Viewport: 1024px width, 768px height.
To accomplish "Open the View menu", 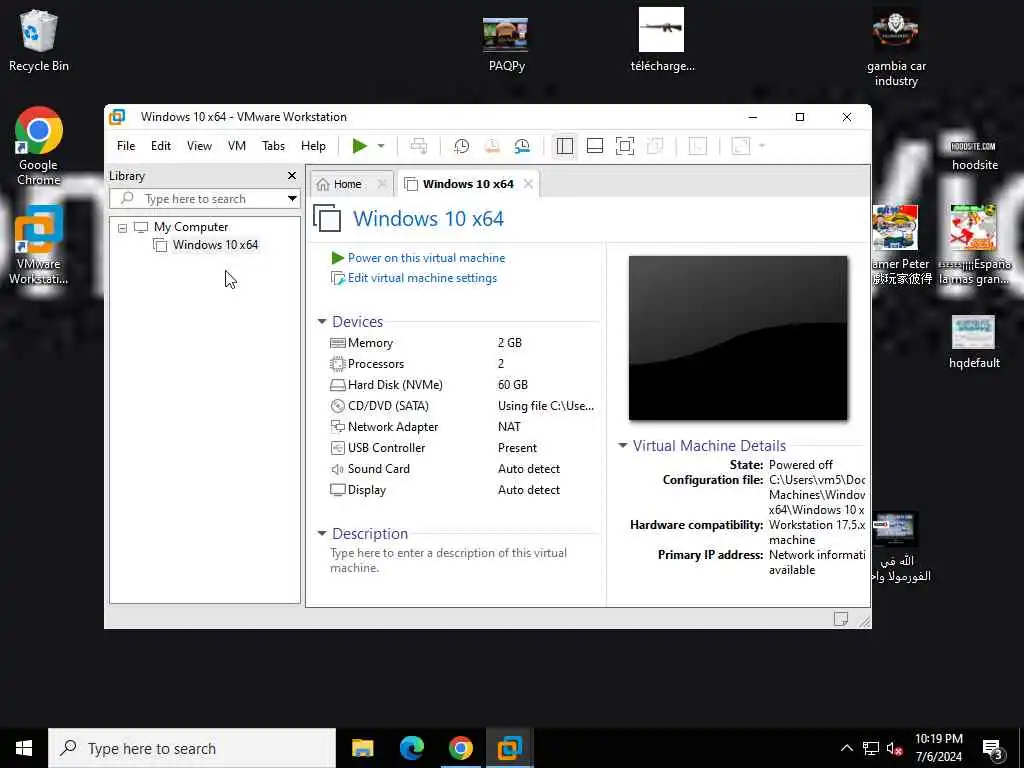I will (199, 146).
